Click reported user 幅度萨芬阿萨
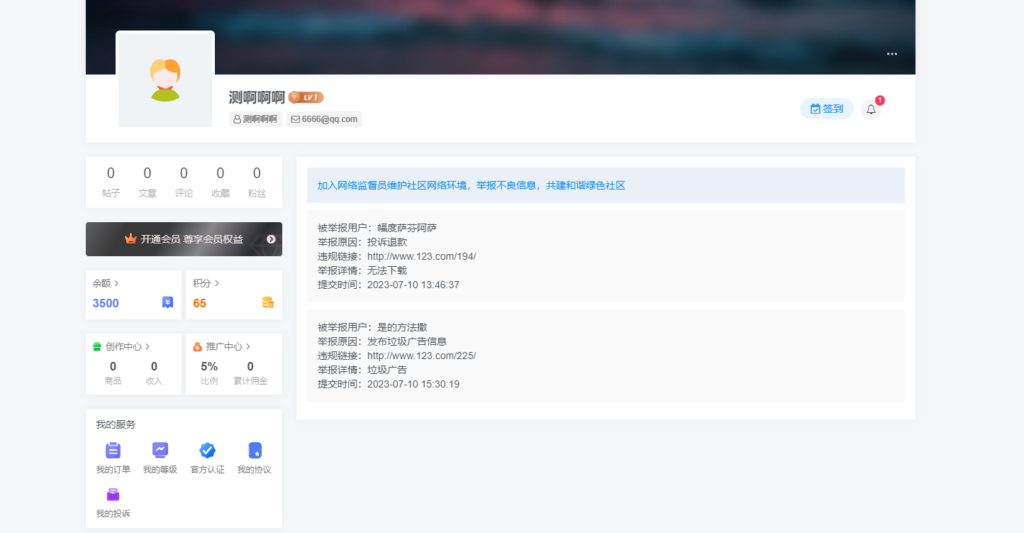Screen dimensions: 1024x533 [x=406, y=228]
